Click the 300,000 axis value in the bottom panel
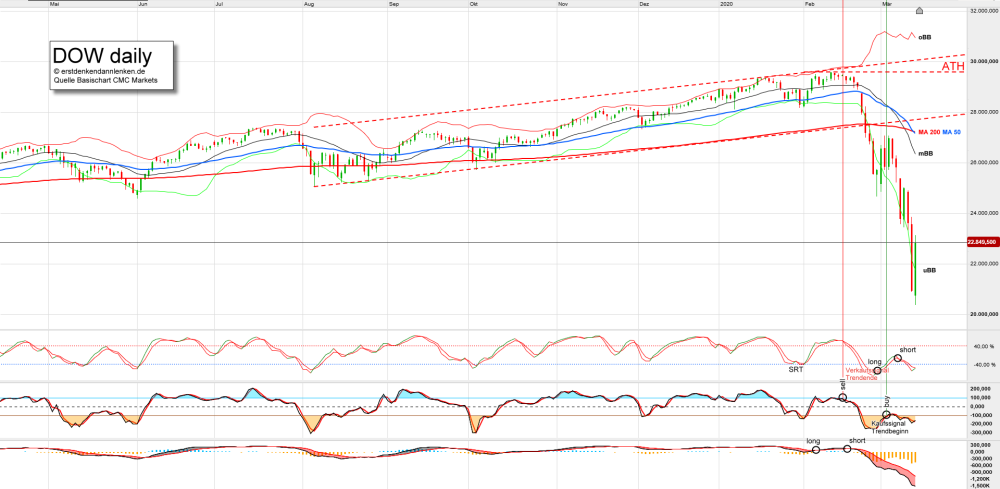The width and height of the screenshot is (1000, 489). click(979, 444)
